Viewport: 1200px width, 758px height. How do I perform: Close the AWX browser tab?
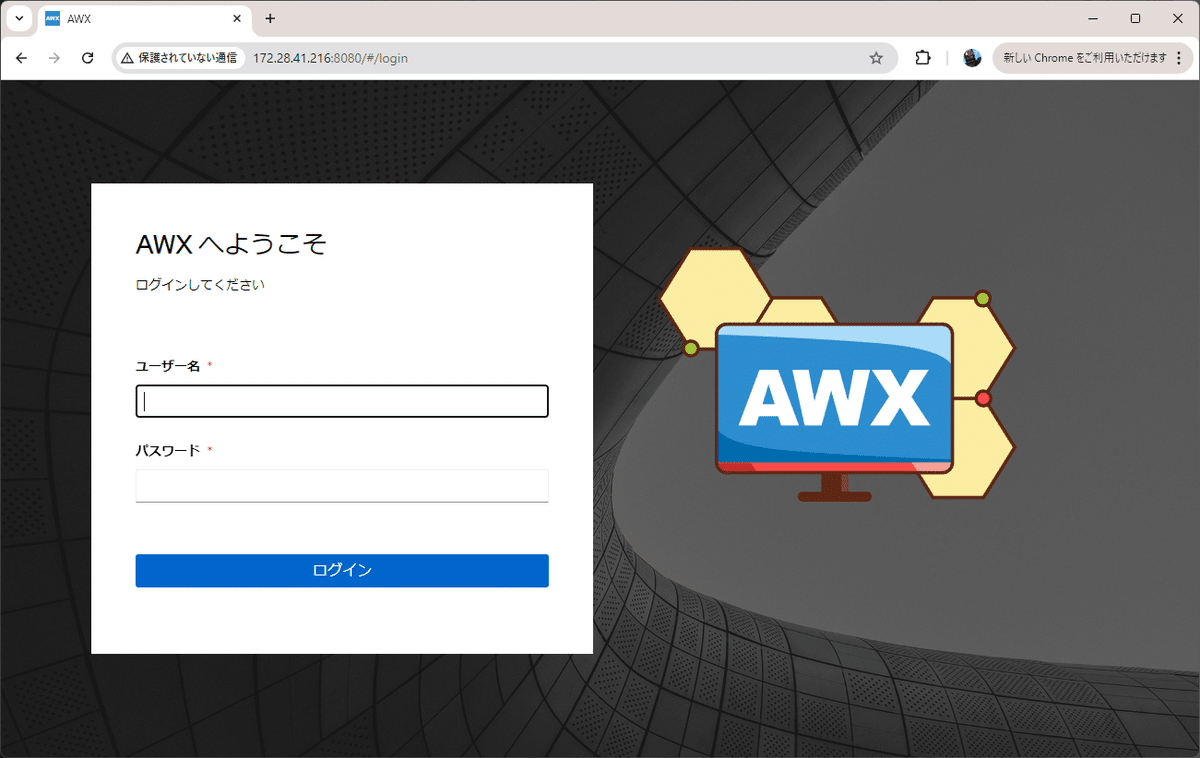pyautogui.click(x=237, y=18)
